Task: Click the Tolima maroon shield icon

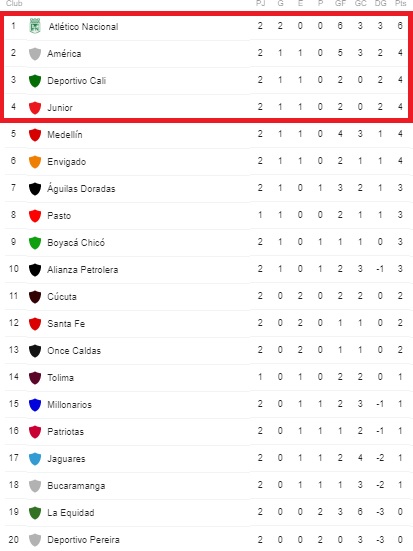Action: click(x=35, y=378)
